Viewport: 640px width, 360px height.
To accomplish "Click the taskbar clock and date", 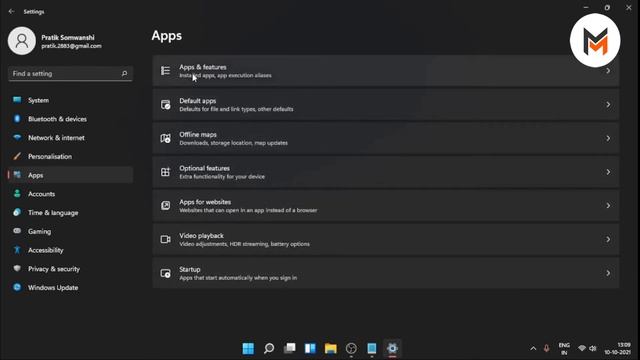I will click(x=618, y=348).
